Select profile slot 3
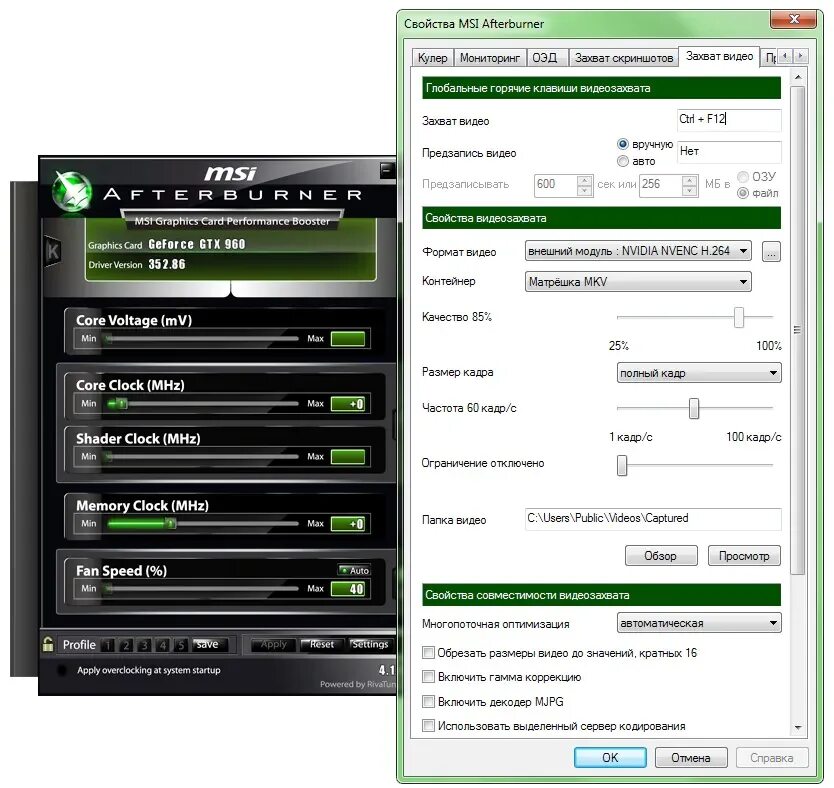 [x=144, y=645]
